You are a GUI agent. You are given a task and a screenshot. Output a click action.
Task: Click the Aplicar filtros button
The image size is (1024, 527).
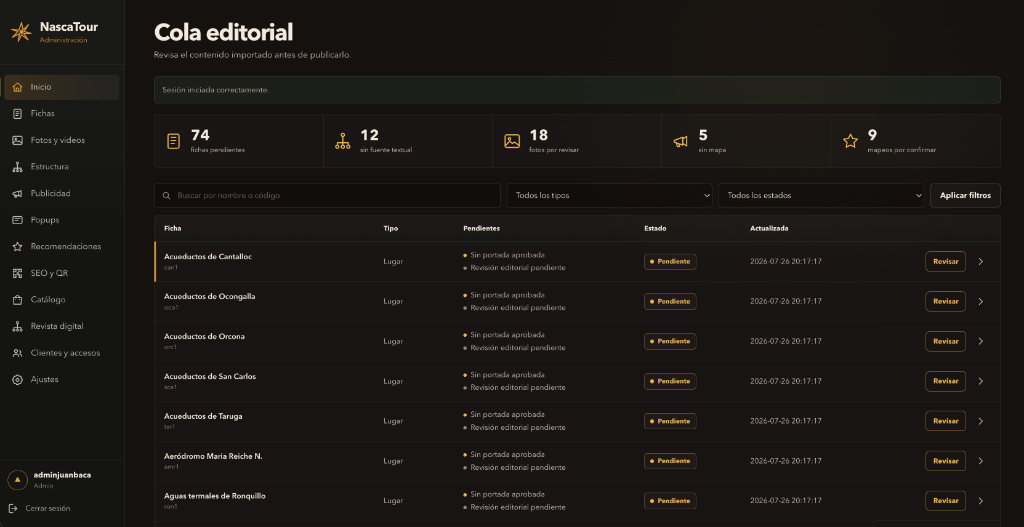click(965, 195)
